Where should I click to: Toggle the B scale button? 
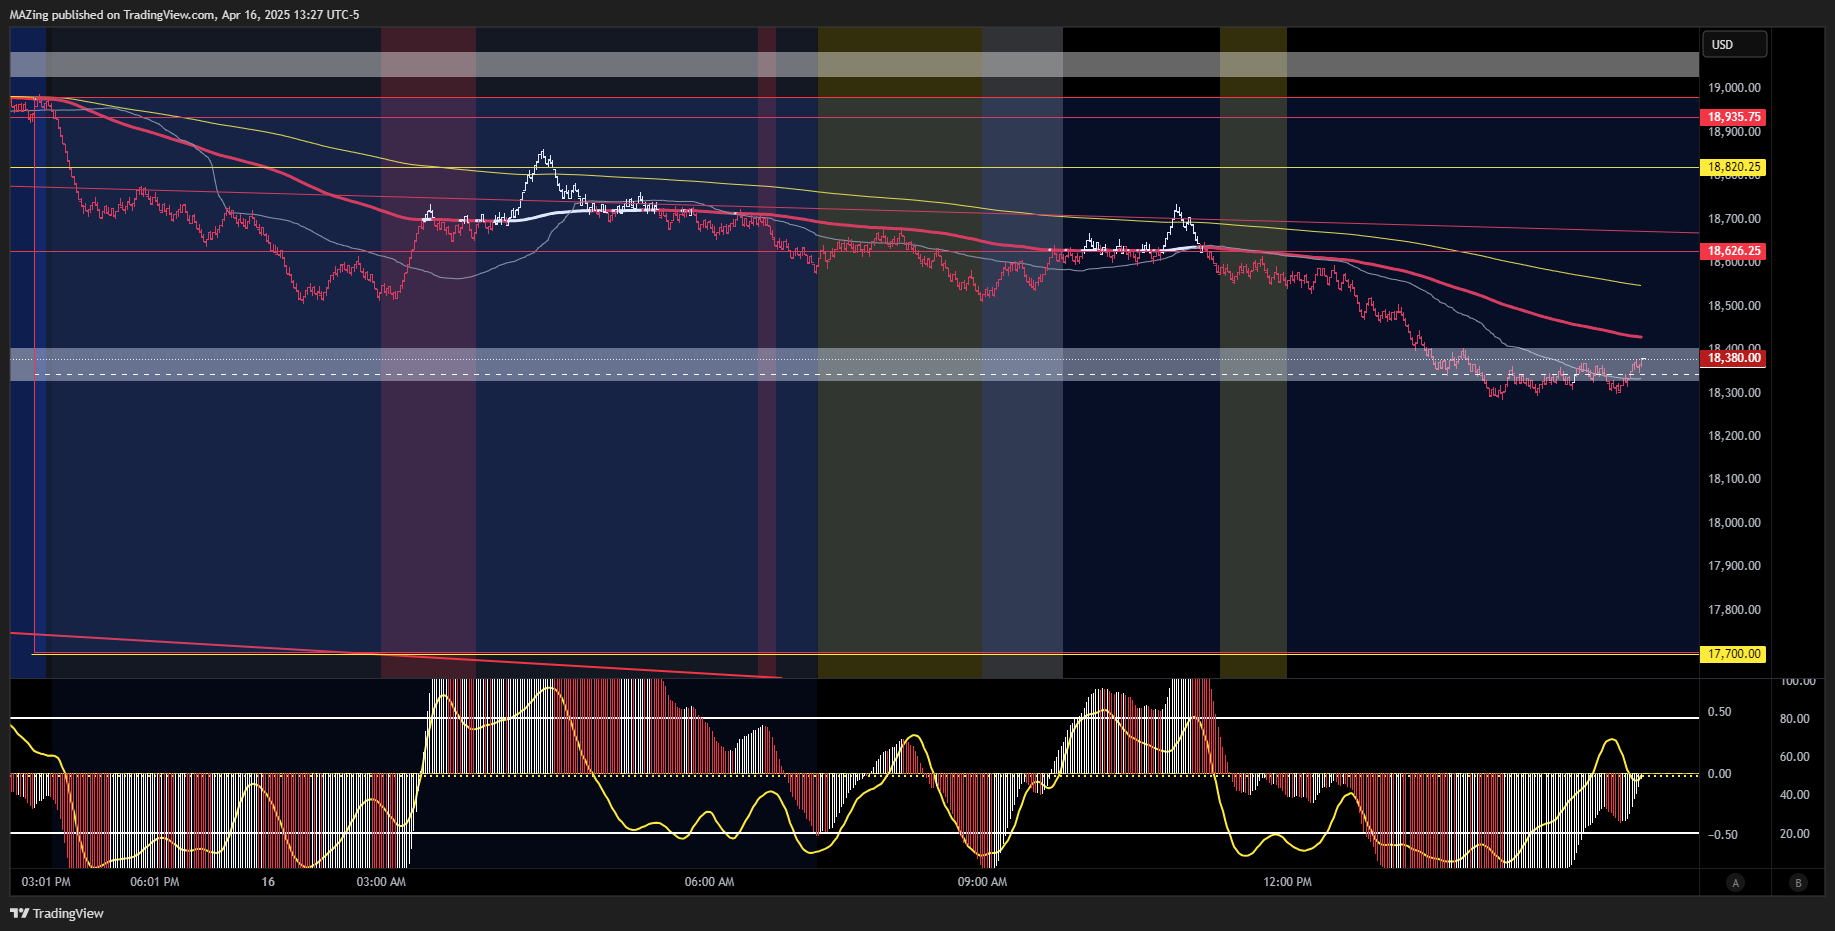coord(1799,882)
